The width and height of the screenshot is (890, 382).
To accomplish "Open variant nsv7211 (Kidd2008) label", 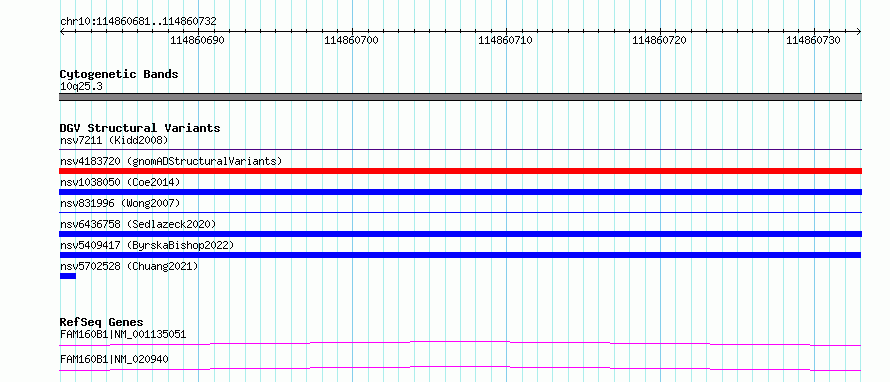I will click(114, 140).
